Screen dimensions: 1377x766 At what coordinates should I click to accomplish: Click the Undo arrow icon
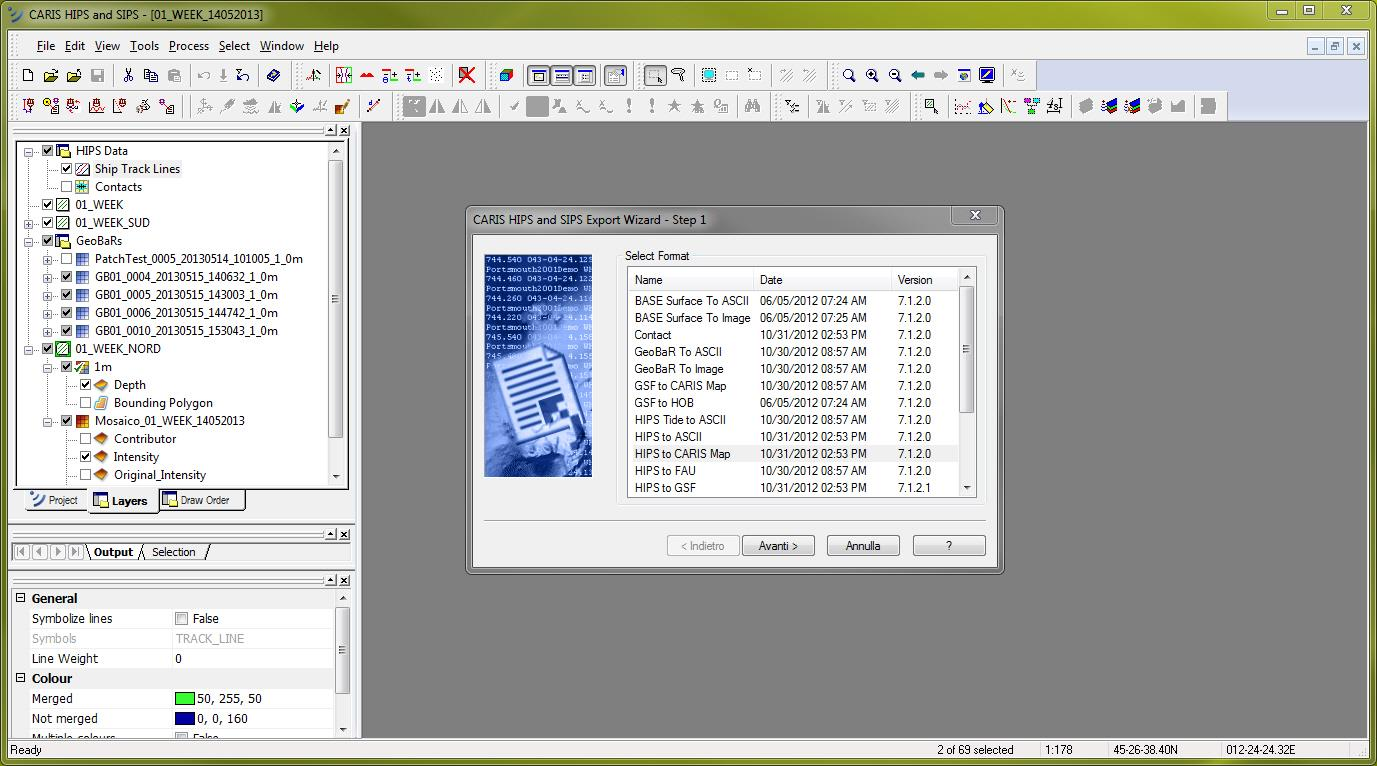click(204, 75)
